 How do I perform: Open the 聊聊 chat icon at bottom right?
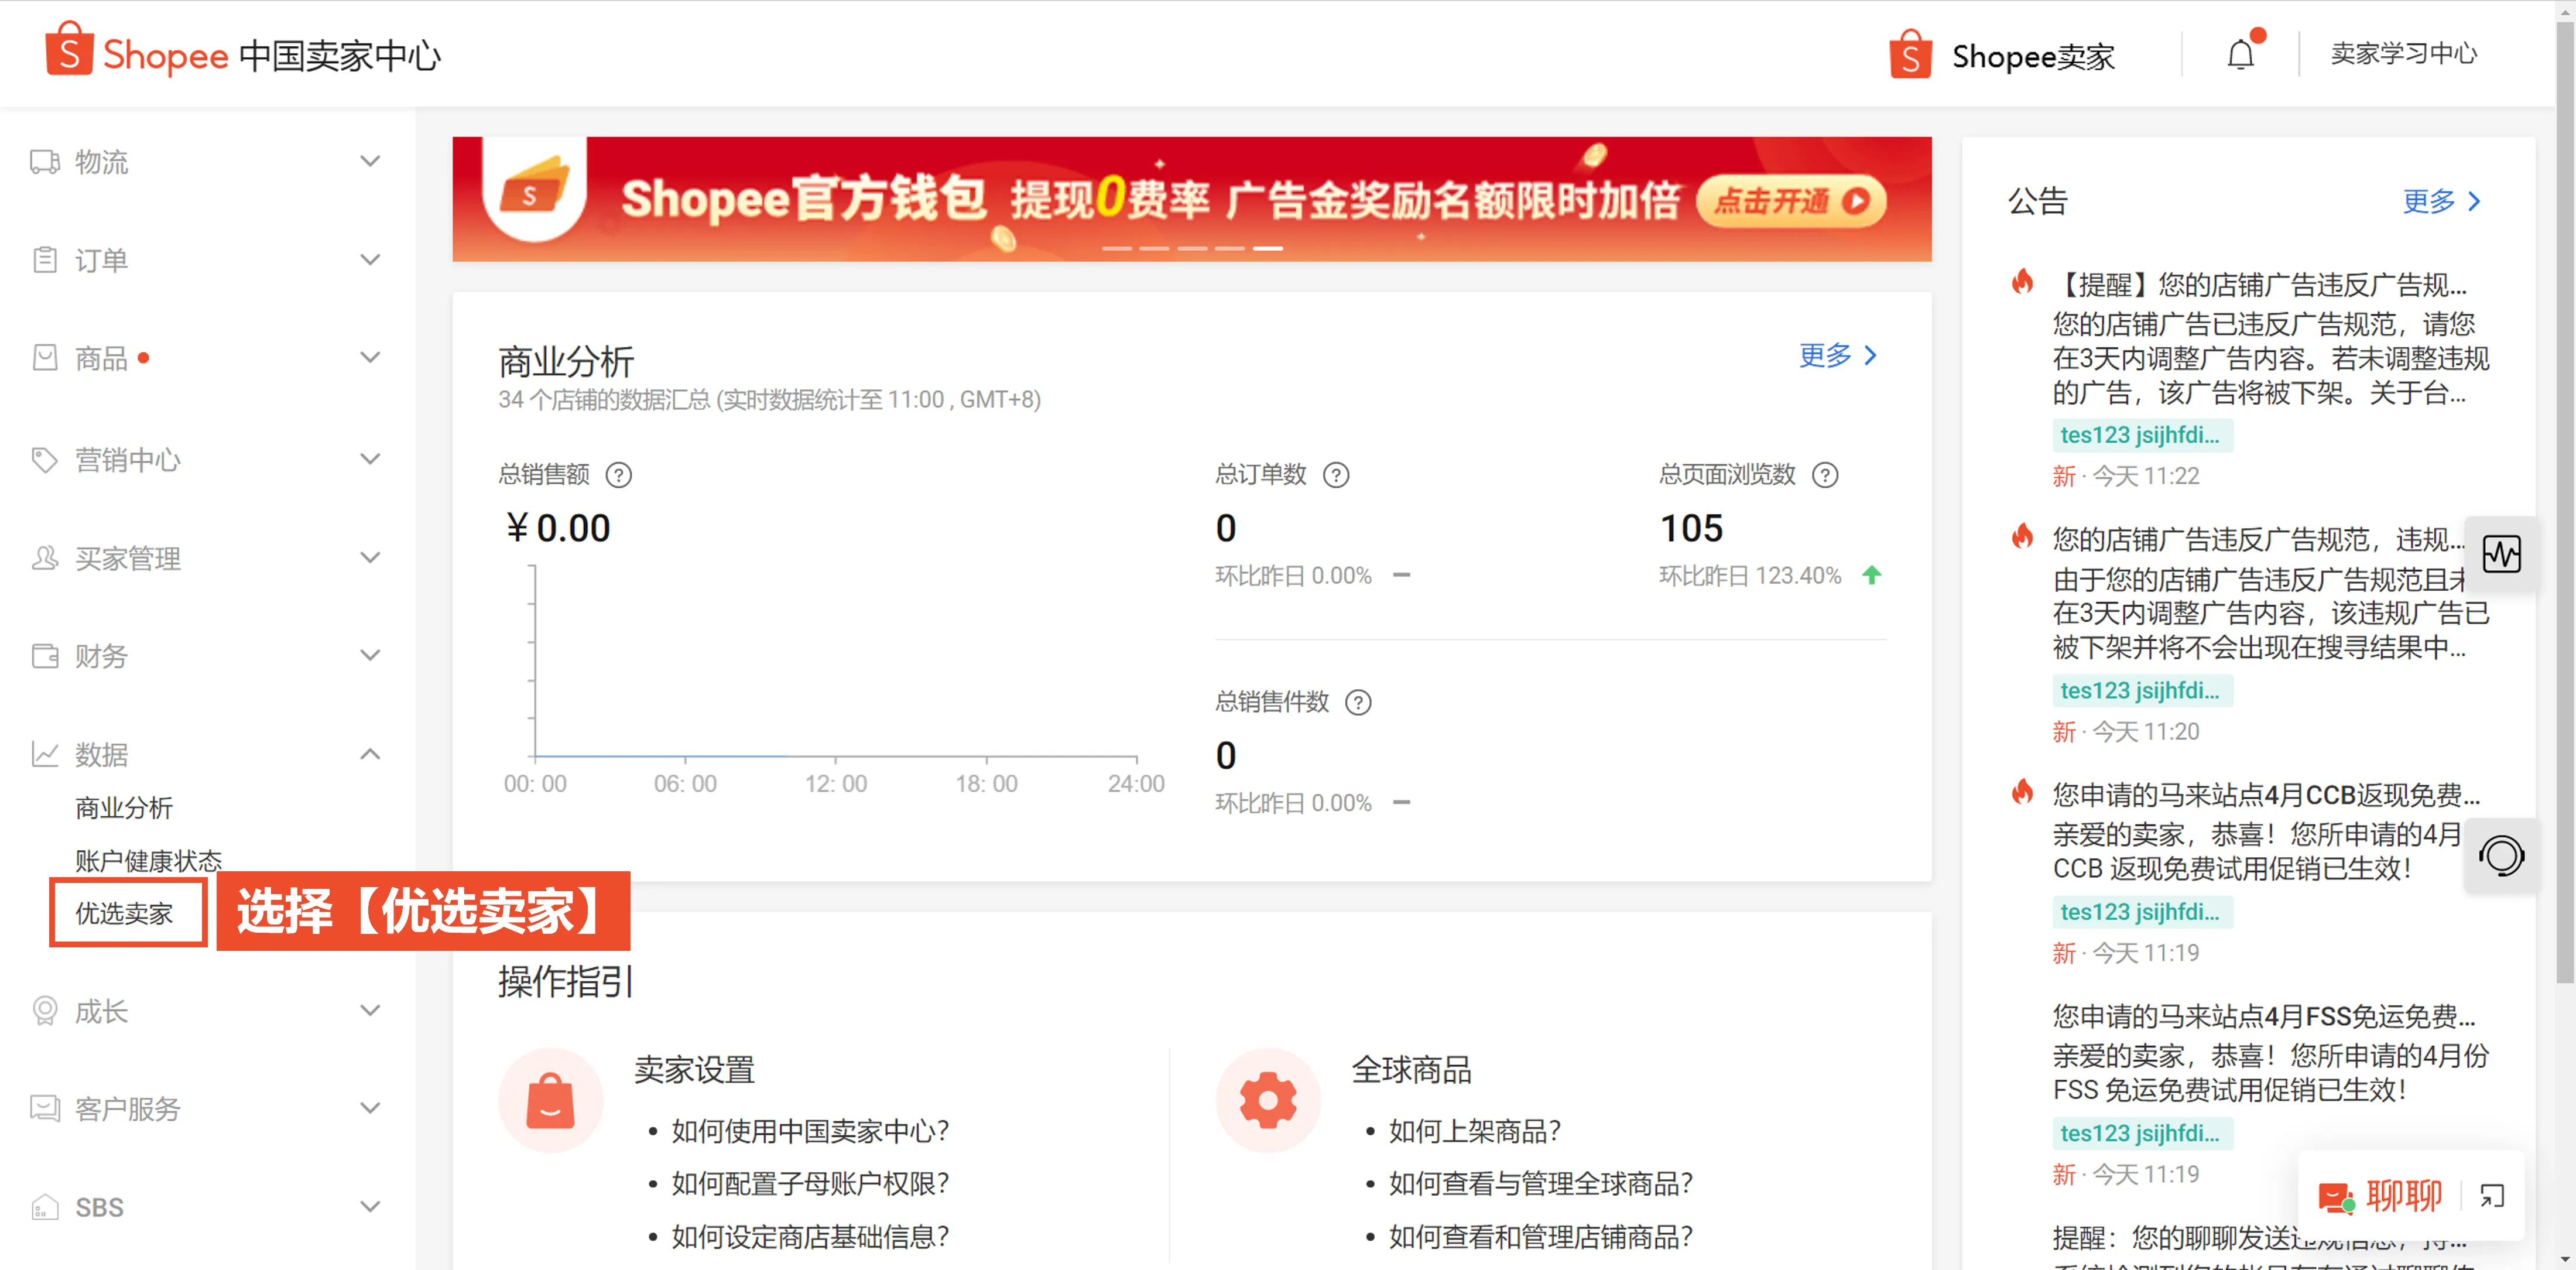pyautogui.click(x=2337, y=1196)
